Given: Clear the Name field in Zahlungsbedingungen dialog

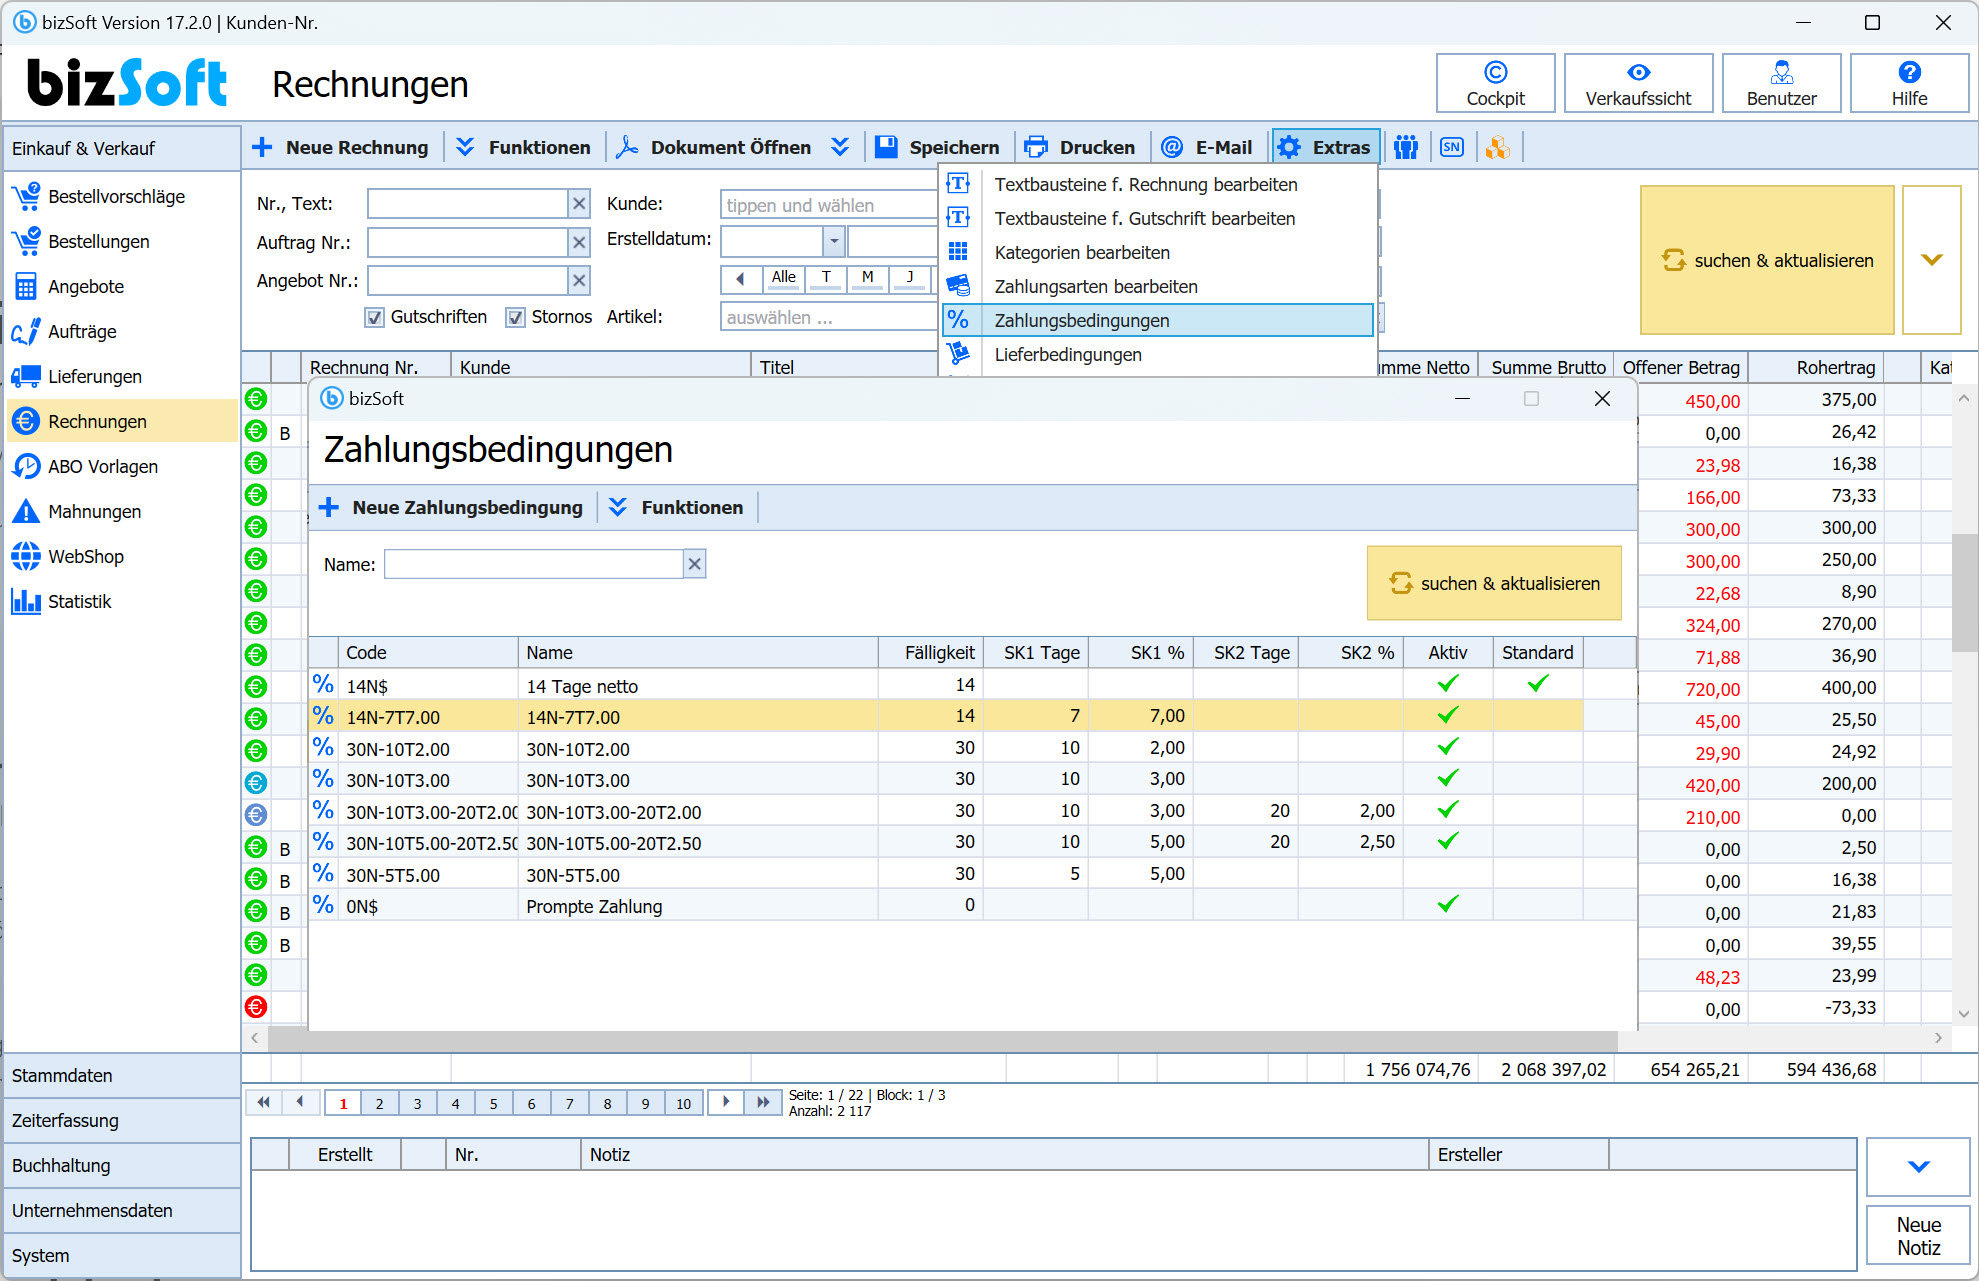Looking at the screenshot, I should pyautogui.click(x=695, y=564).
